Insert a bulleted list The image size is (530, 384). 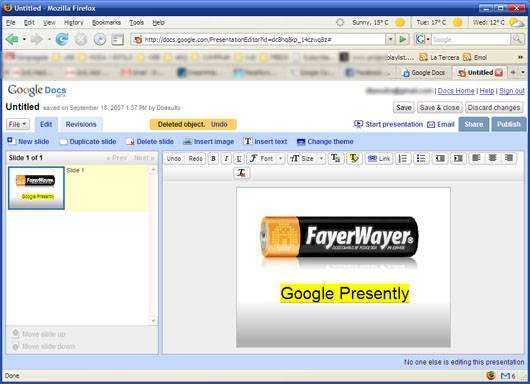click(421, 159)
